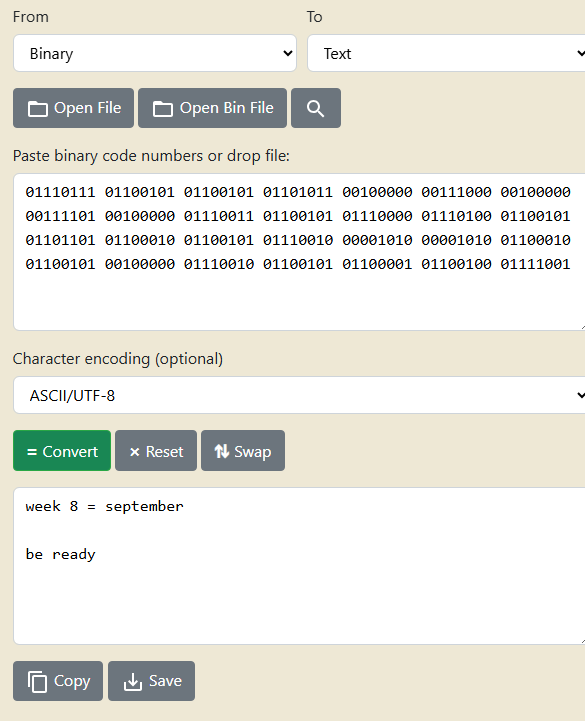585x721 pixels.
Task: Click the output text 'be ready'
Action: [x=60, y=555]
